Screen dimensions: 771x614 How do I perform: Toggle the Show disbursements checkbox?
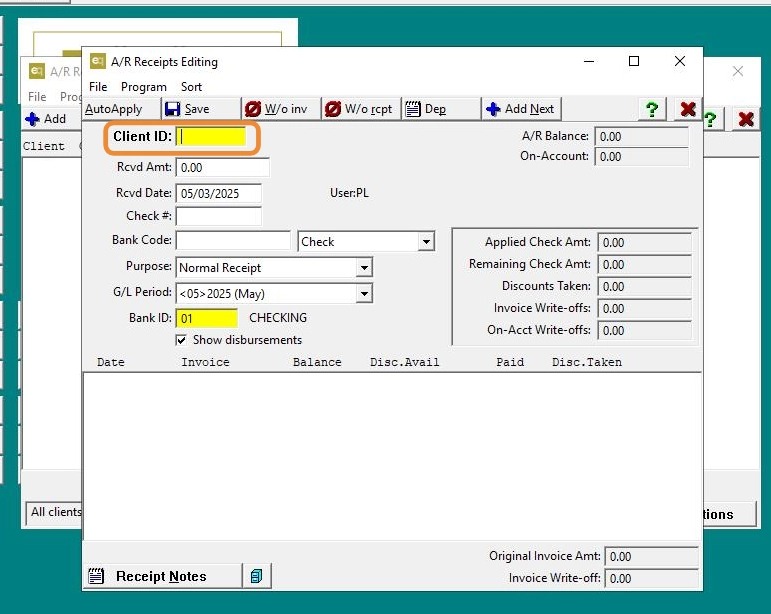(x=181, y=340)
